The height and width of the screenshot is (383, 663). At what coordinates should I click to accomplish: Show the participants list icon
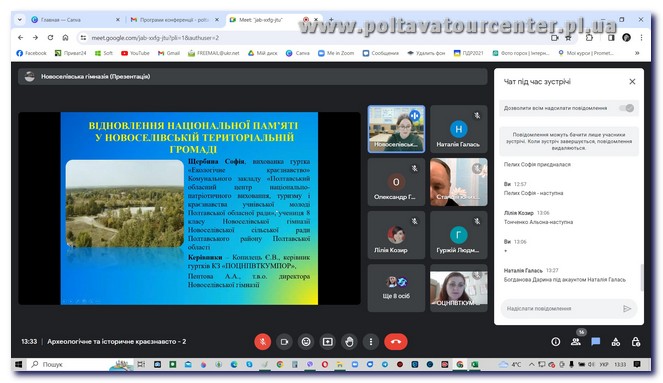point(575,342)
